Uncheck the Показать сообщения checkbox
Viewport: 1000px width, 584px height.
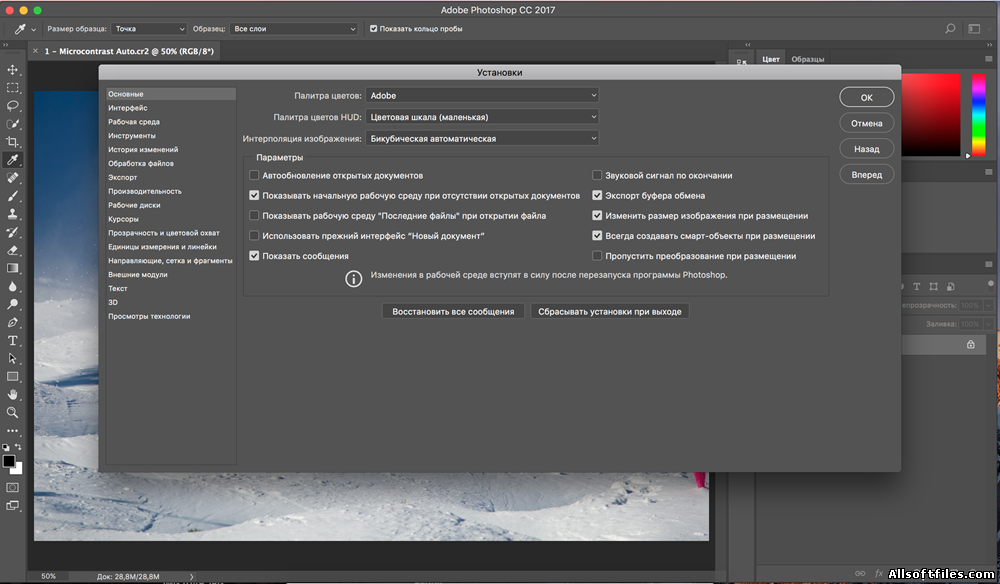tap(254, 256)
